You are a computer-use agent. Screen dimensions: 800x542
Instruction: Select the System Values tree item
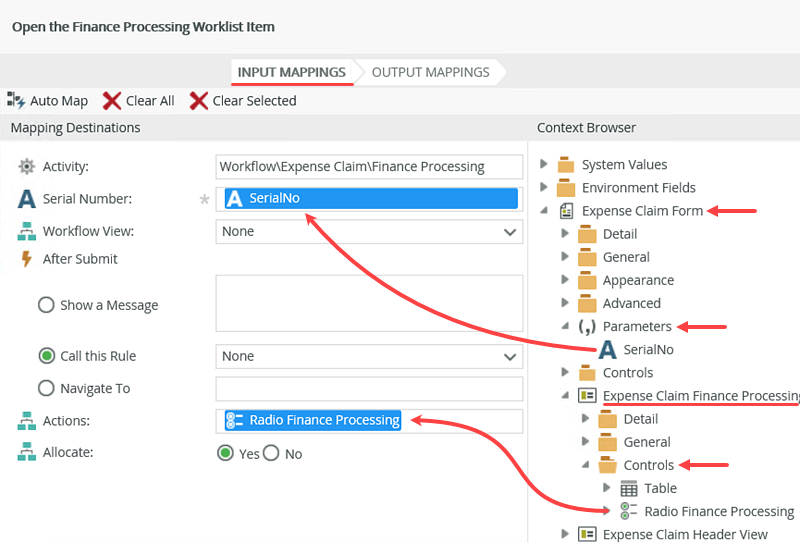point(624,165)
